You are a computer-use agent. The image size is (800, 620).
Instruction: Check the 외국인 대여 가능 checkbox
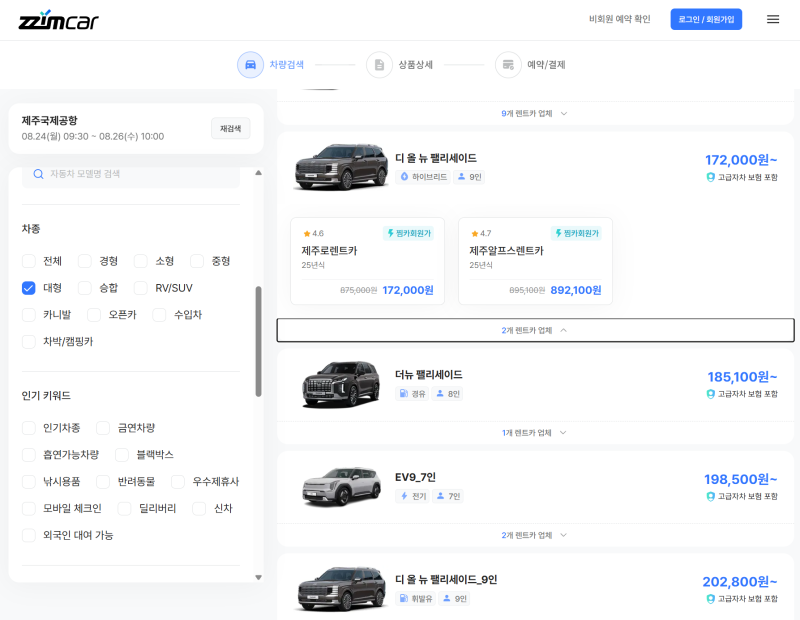point(29,535)
